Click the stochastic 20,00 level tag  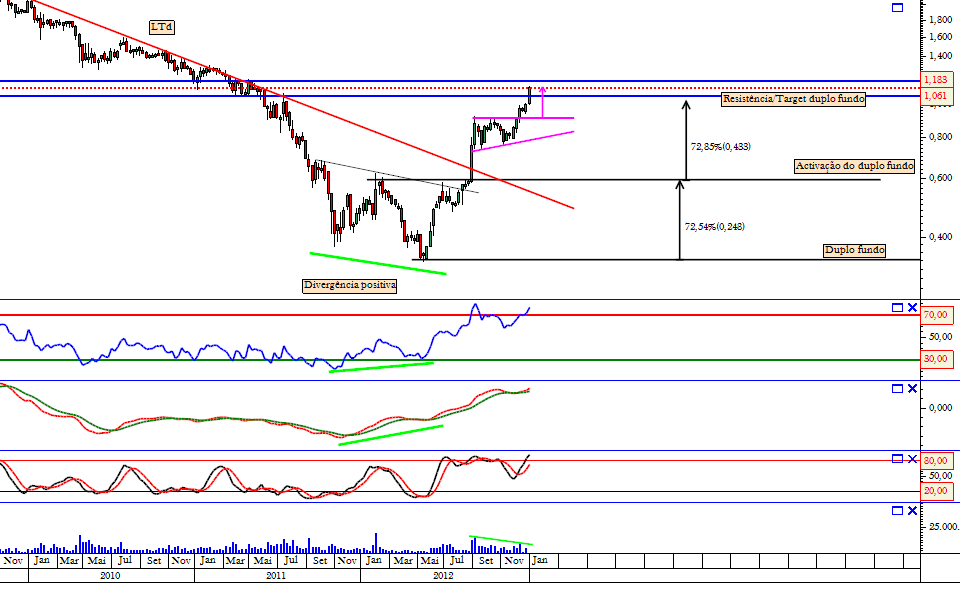point(936,490)
